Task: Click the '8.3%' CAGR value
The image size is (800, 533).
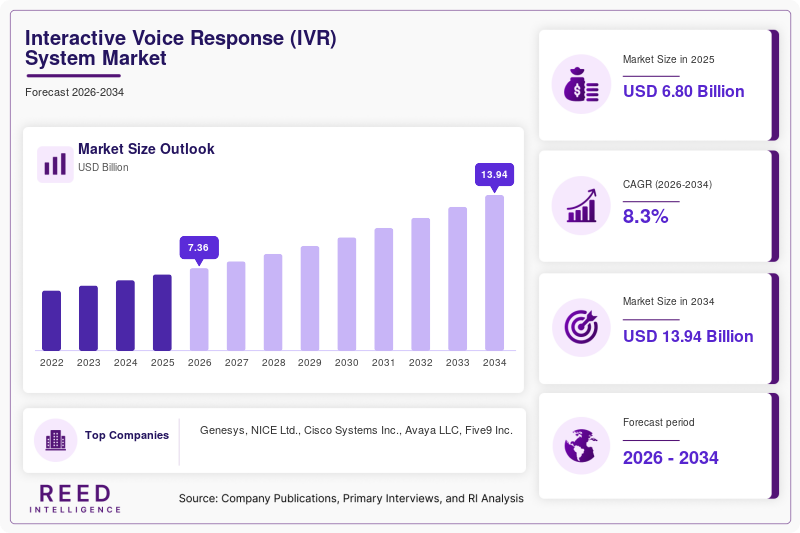Action: coord(645,216)
